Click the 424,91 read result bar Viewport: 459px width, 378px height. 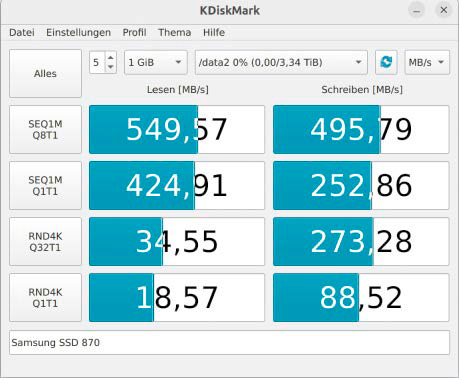tap(177, 185)
